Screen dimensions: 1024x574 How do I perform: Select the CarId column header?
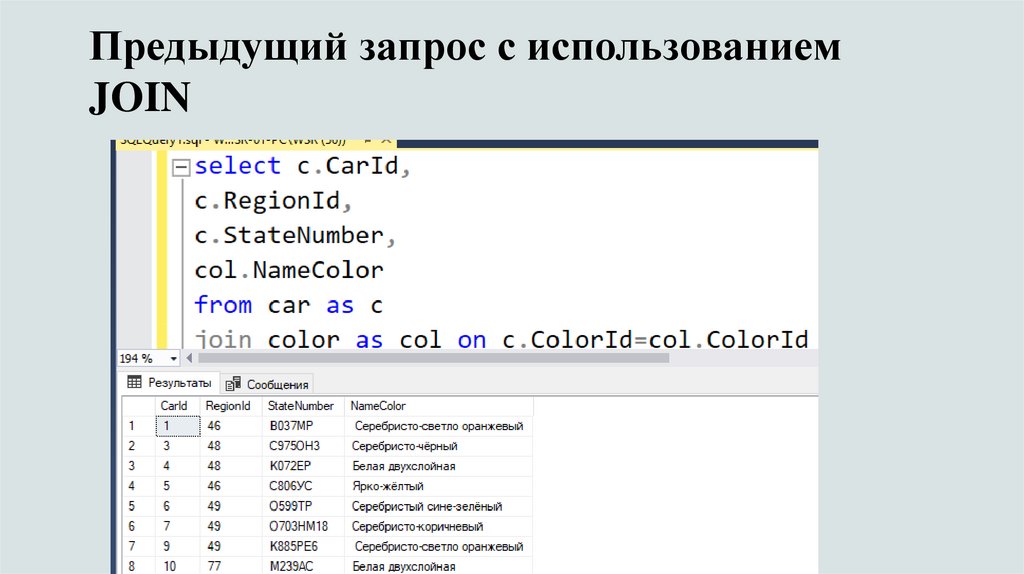pyautogui.click(x=177, y=406)
